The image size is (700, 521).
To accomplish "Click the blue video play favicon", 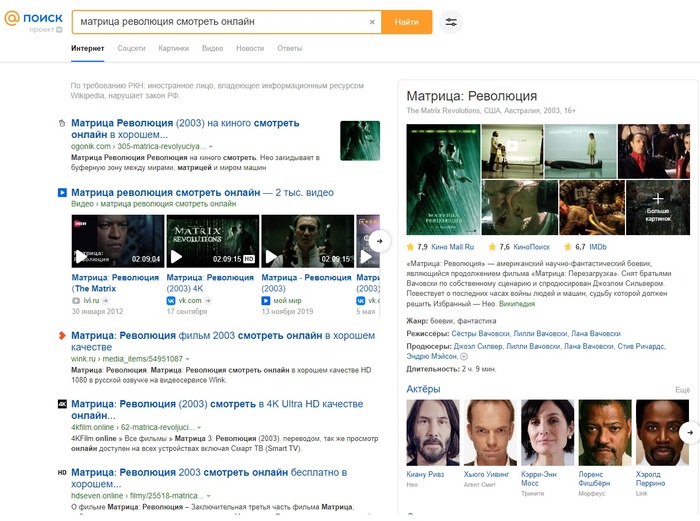I will (x=62, y=193).
